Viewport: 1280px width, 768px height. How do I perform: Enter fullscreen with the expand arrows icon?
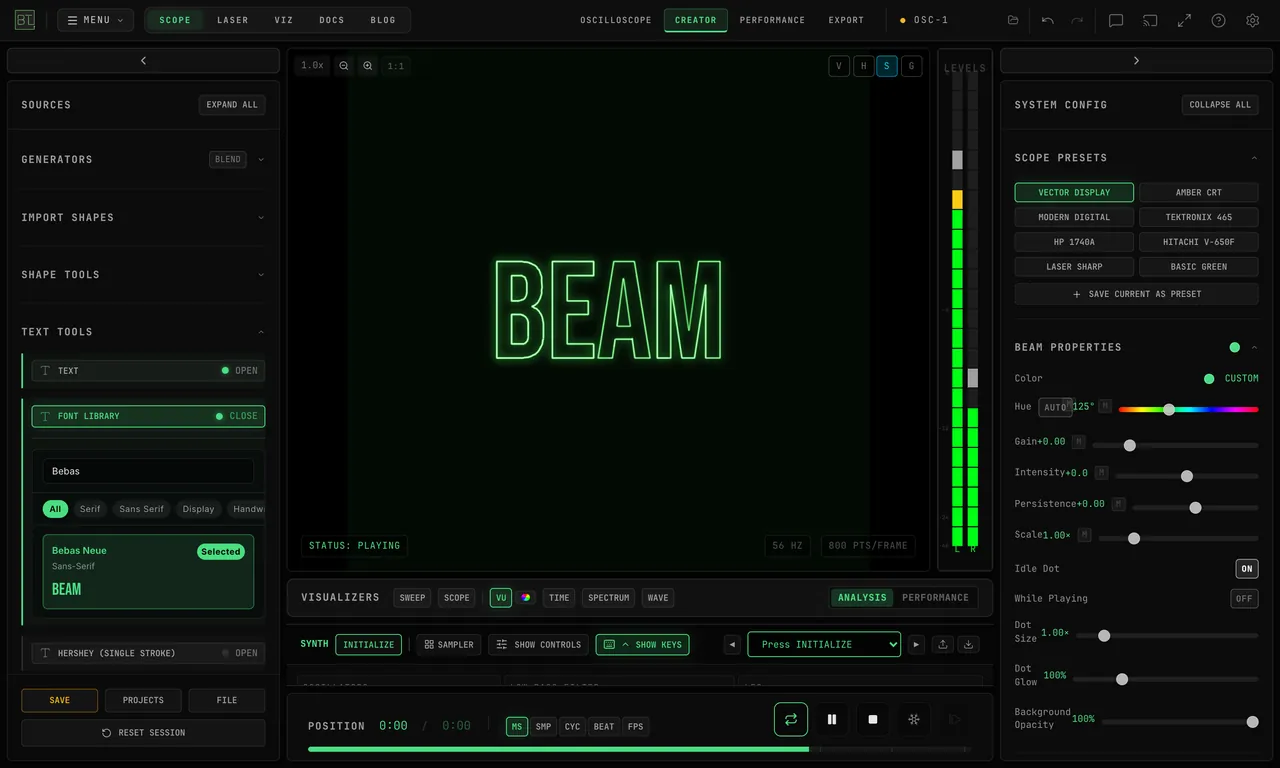coord(1184,20)
